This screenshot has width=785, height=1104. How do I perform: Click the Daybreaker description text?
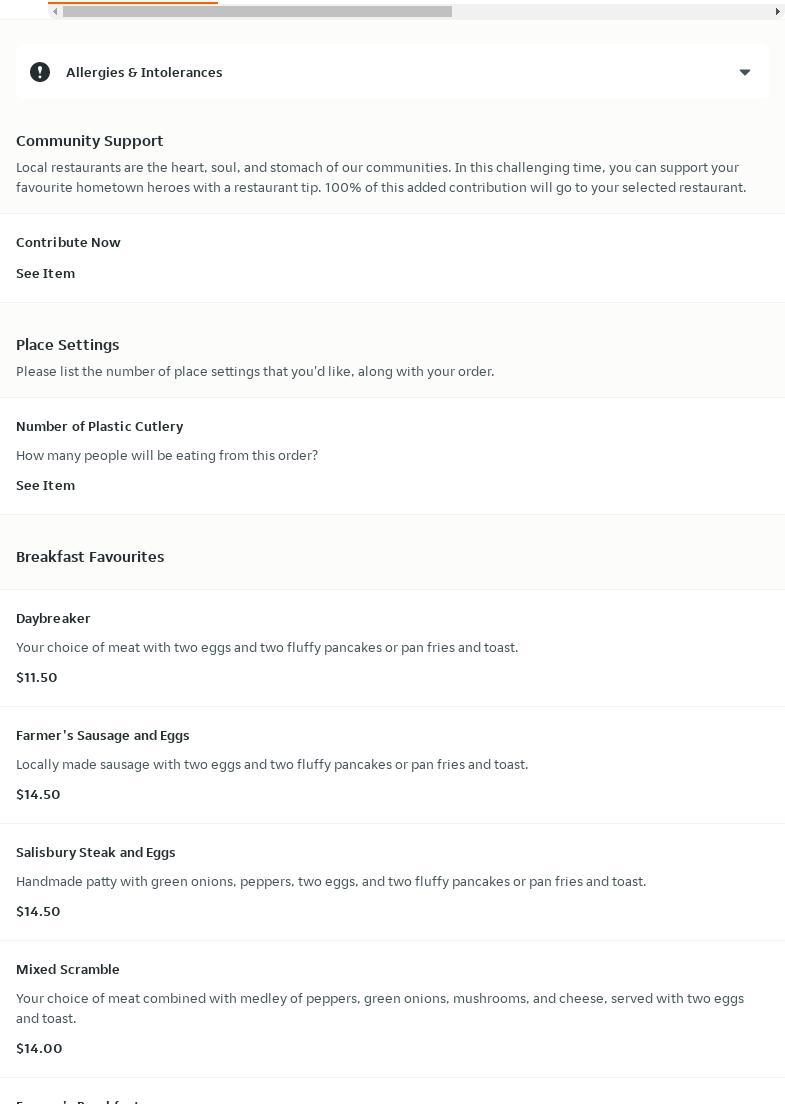pyautogui.click(x=267, y=647)
